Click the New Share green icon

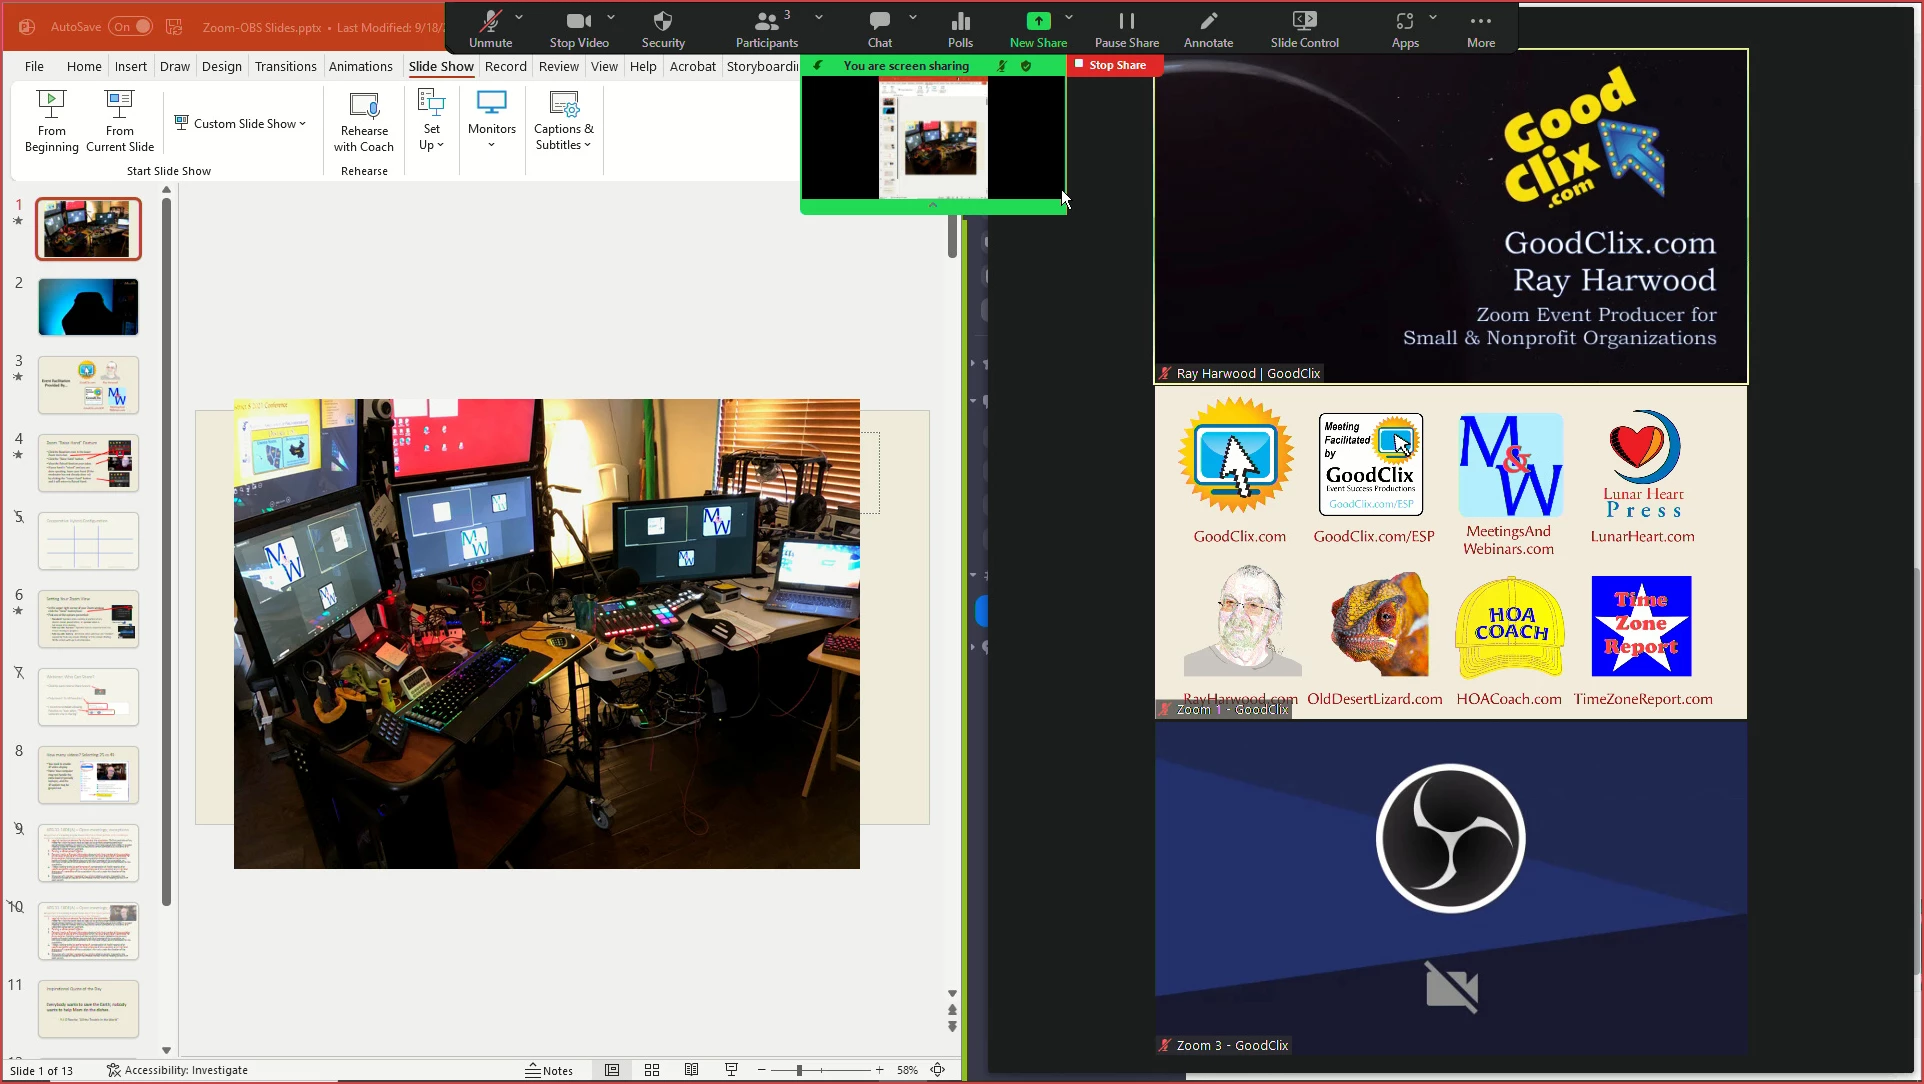(1038, 22)
